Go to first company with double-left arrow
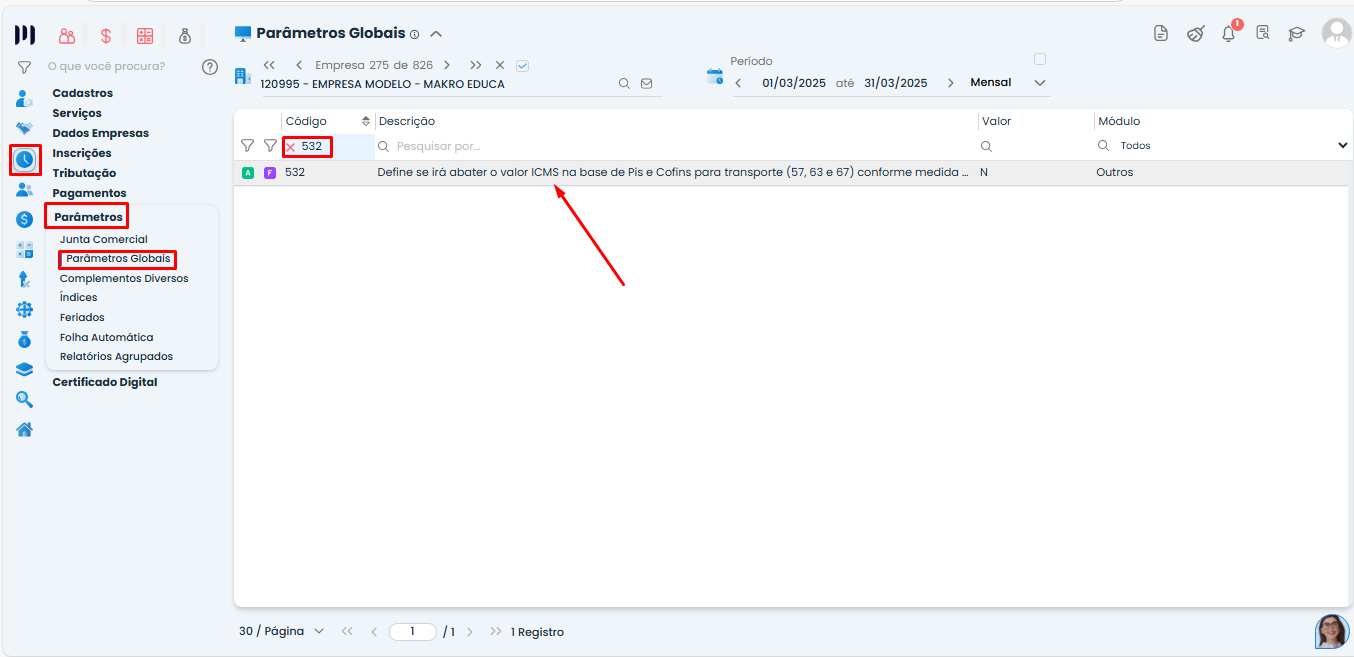Screen dimensions: 1354x657 (269, 65)
